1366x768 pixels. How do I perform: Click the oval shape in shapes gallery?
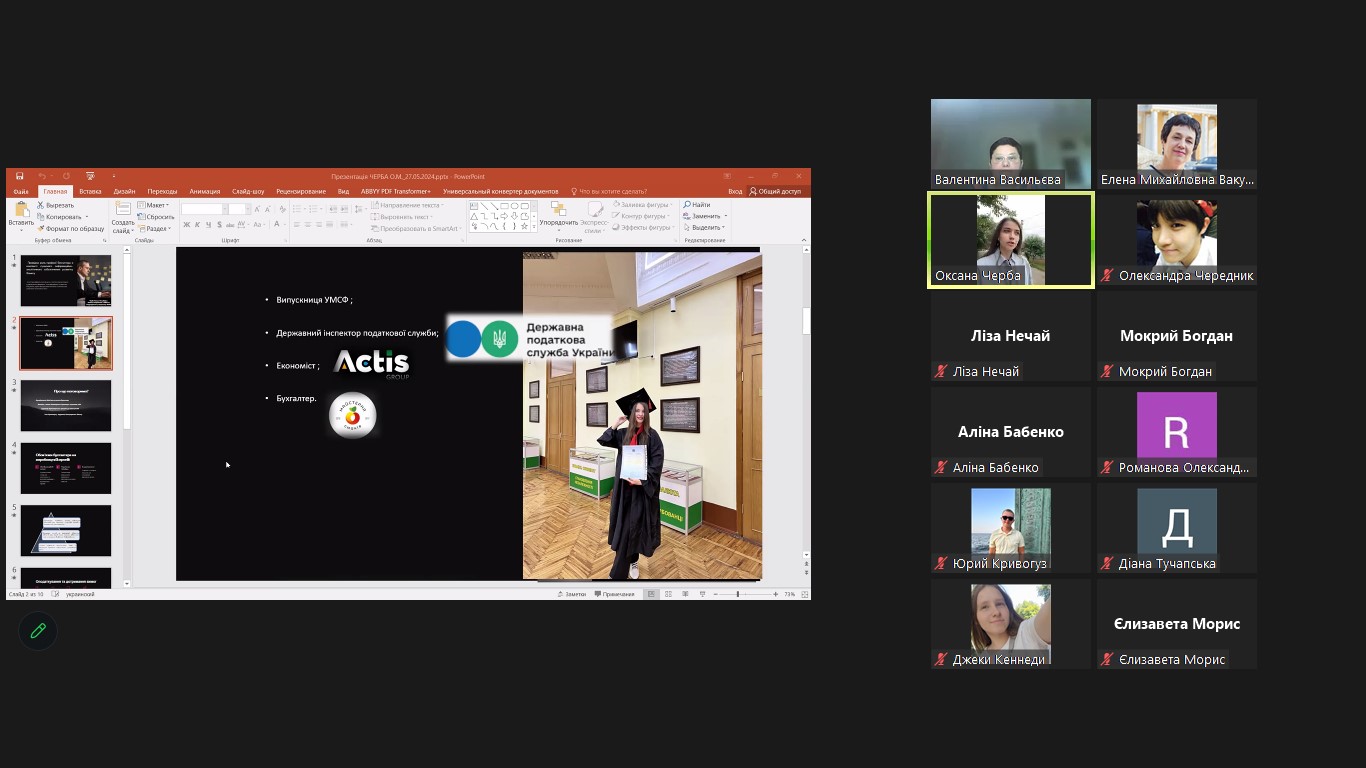[x=514, y=206]
